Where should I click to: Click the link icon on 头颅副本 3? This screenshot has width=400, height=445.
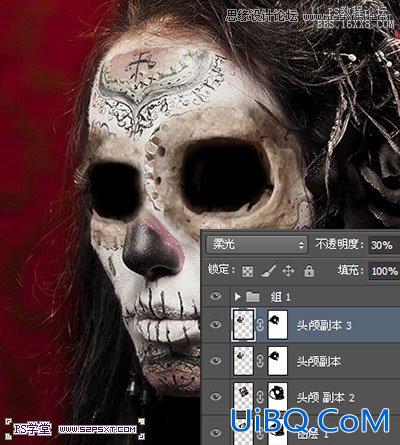click(x=260, y=325)
